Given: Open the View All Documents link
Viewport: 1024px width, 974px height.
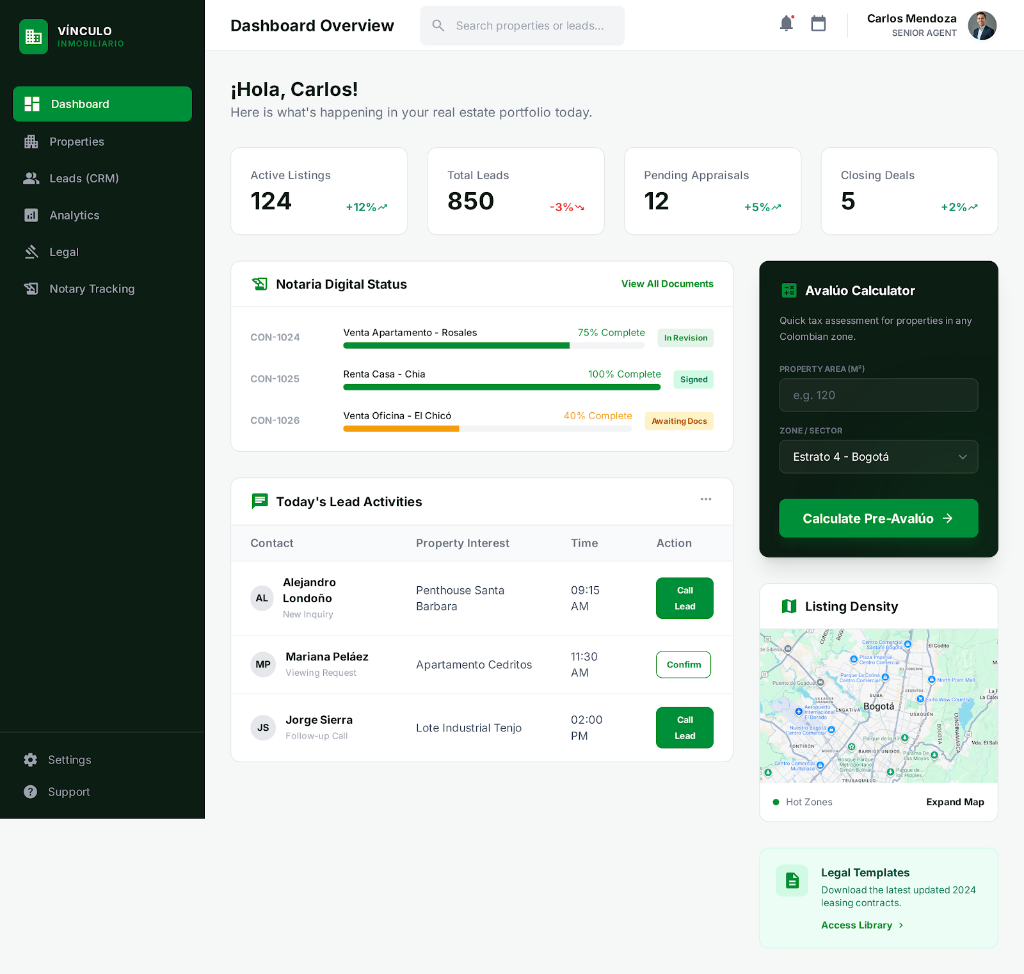Looking at the screenshot, I should pos(667,284).
